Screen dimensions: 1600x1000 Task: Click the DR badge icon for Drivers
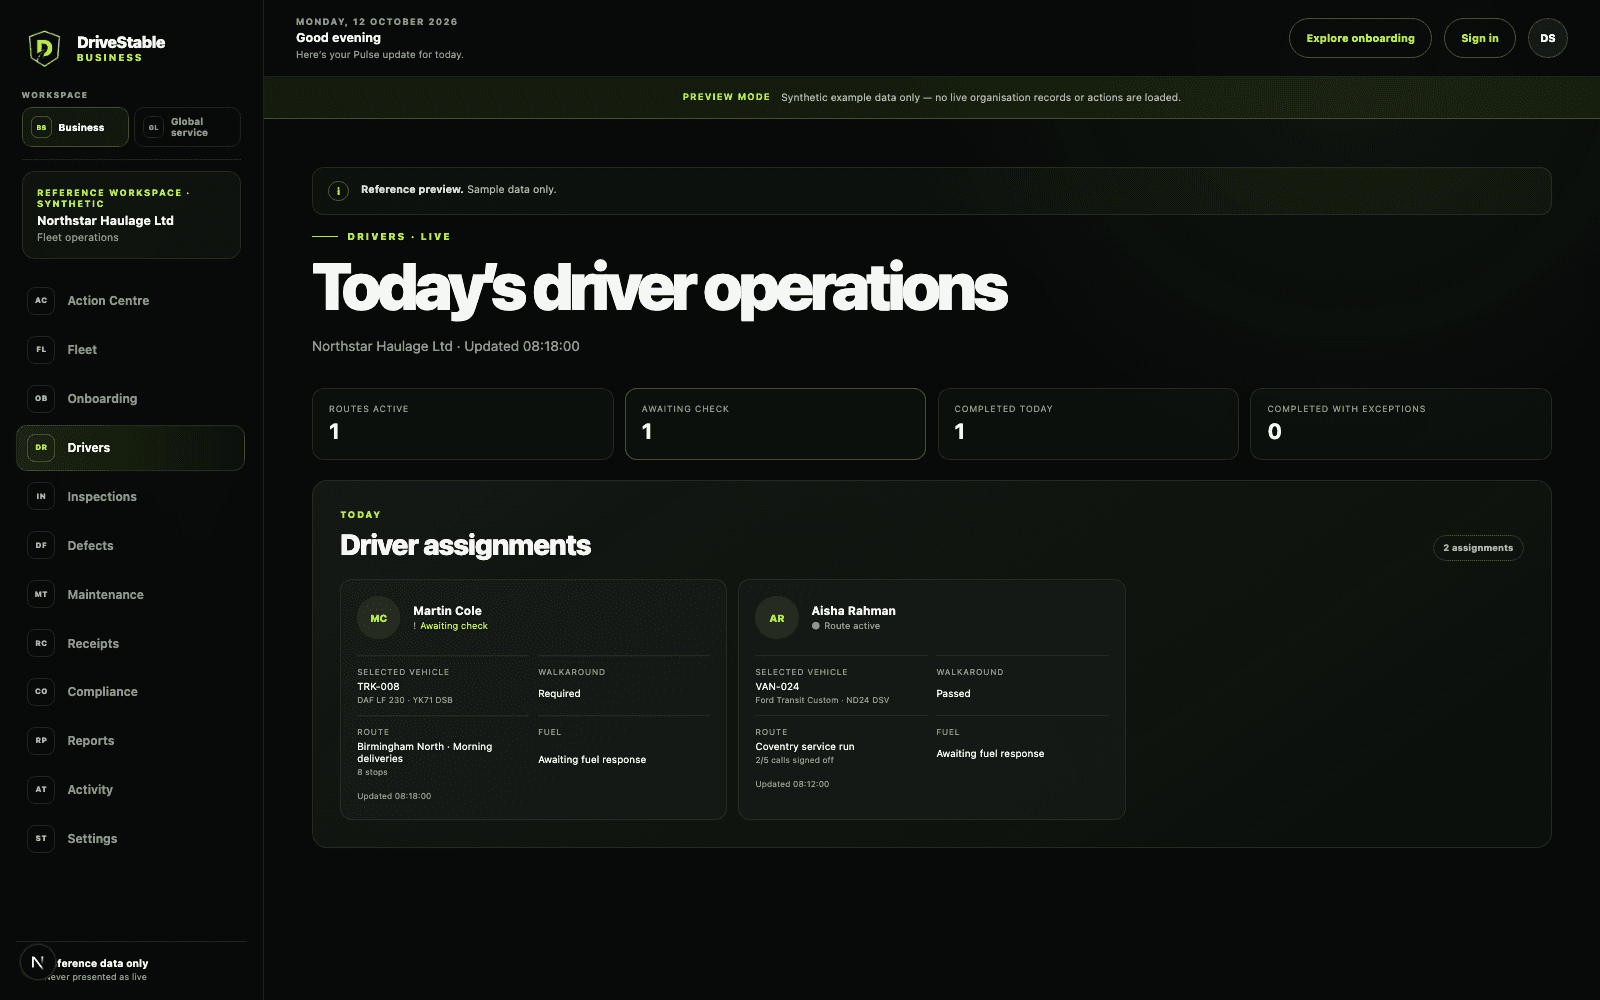(x=41, y=447)
